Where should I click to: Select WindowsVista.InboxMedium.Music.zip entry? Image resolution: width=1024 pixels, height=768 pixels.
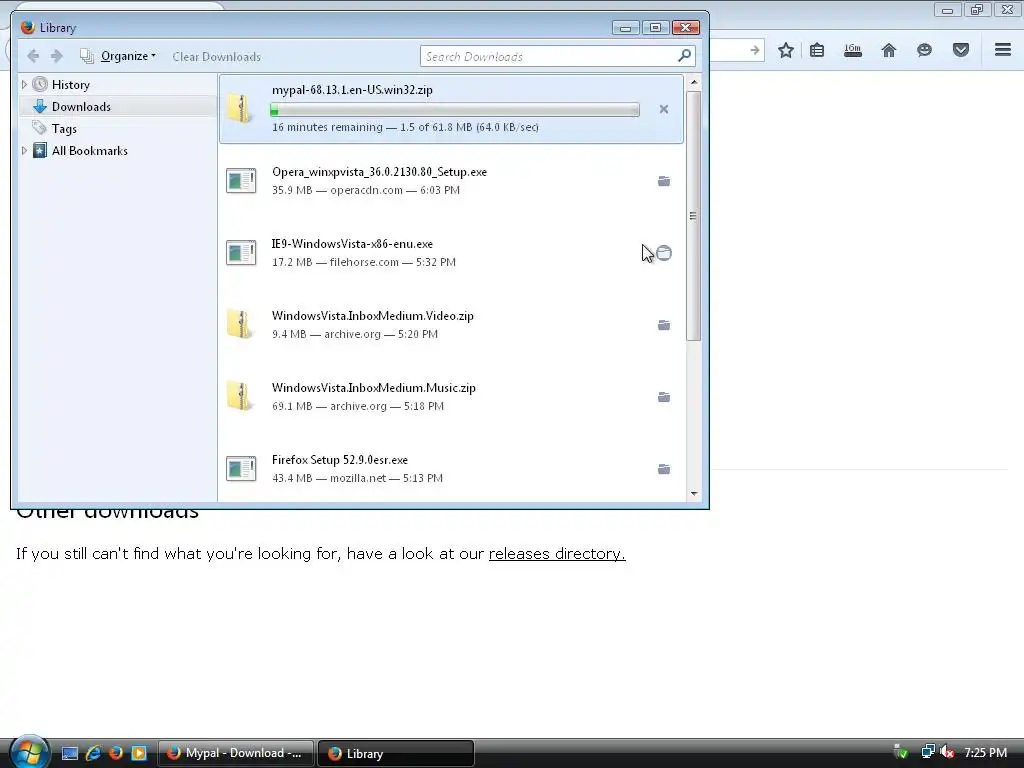click(451, 396)
